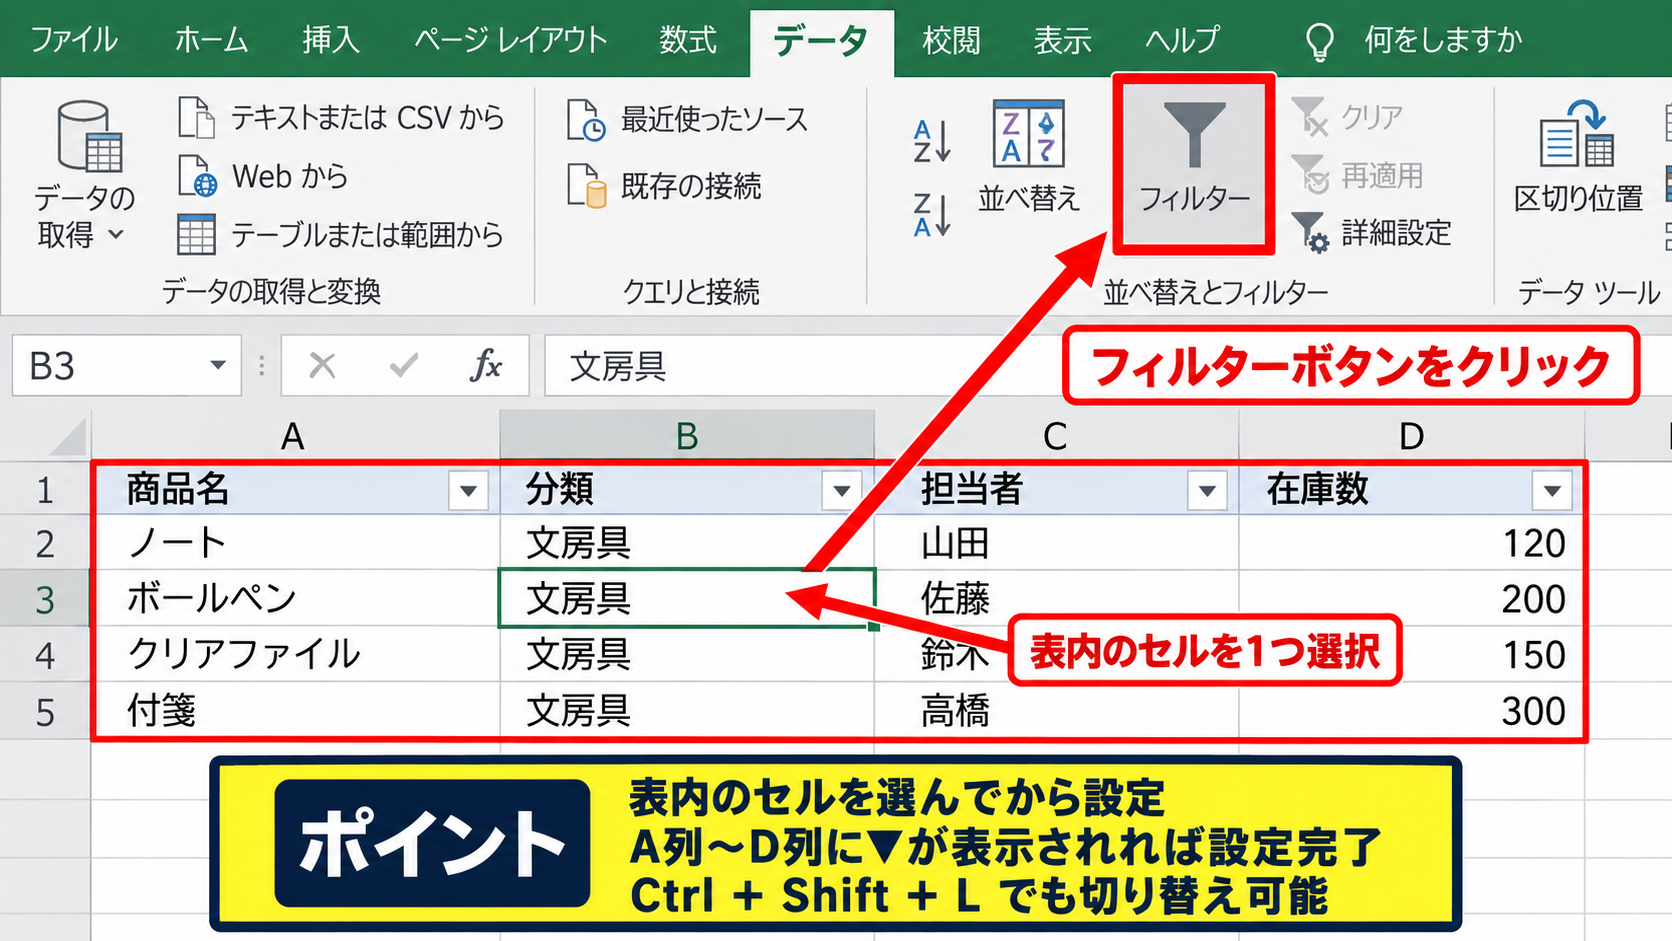Expand the Name Box dropdown arrow
The height and width of the screenshot is (941, 1672).
point(217,365)
